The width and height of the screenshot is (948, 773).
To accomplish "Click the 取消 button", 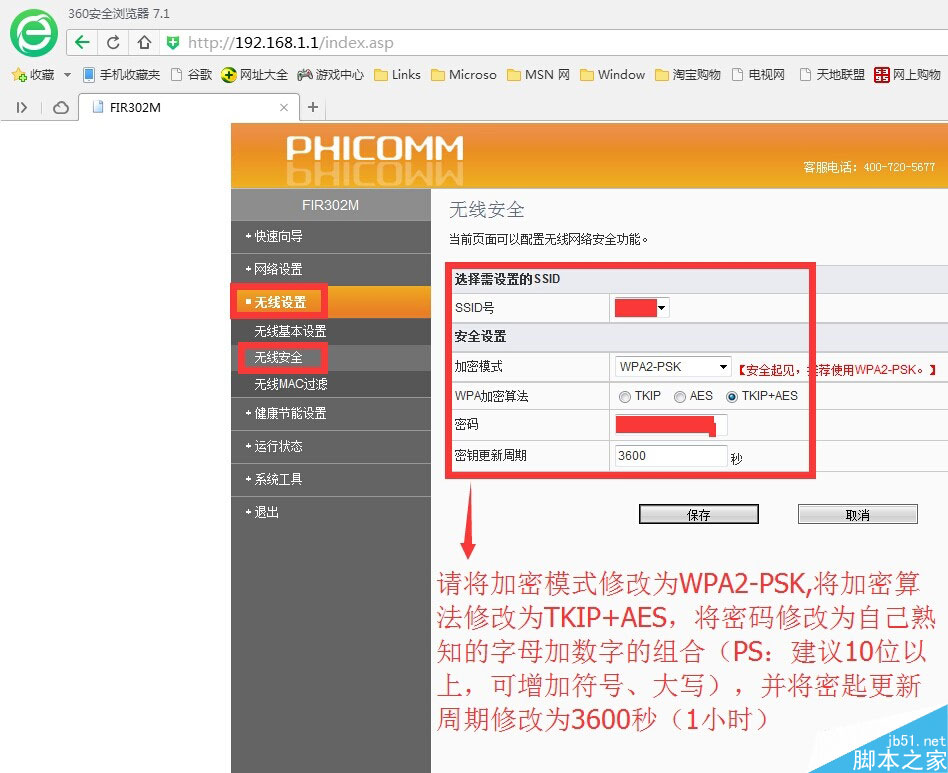I will [x=857, y=514].
